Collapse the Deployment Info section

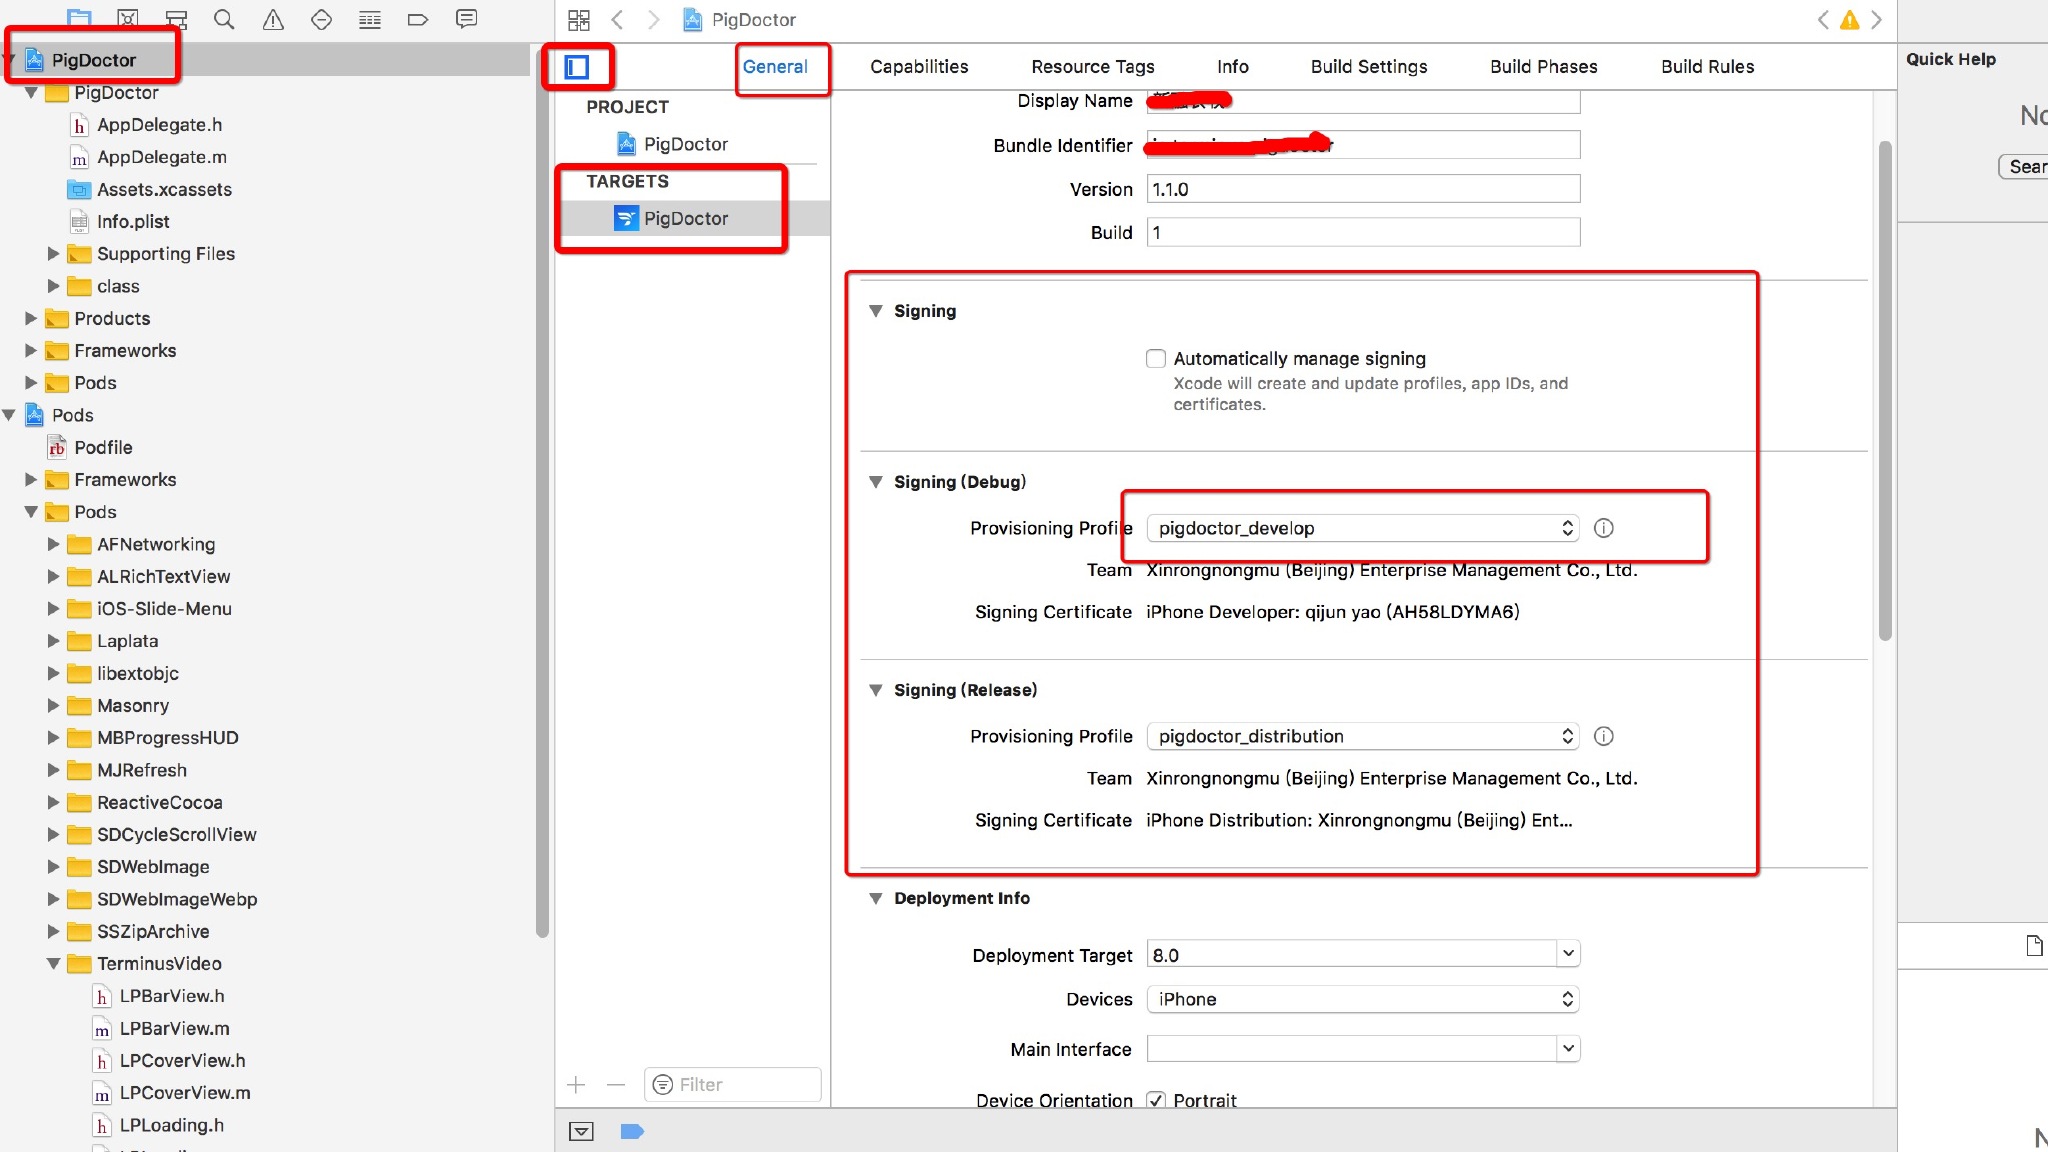coord(876,898)
